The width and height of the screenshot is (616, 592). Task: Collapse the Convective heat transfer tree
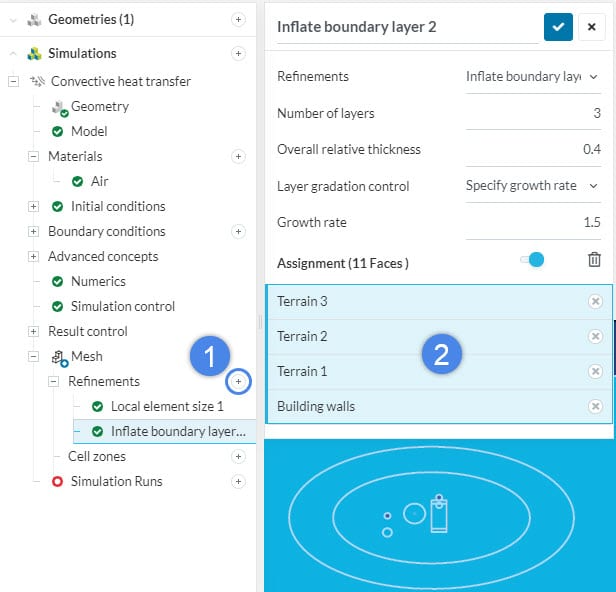click(13, 81)
